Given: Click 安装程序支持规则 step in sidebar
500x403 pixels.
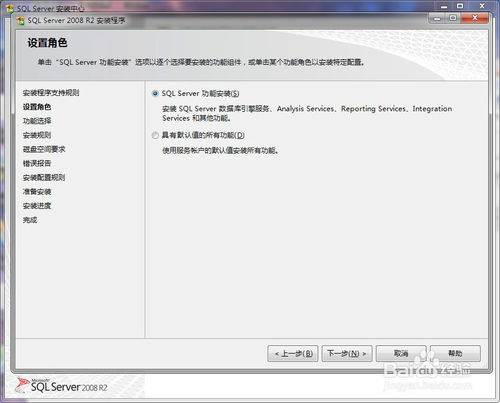Looking at the screenshot, I should (51, 93).
